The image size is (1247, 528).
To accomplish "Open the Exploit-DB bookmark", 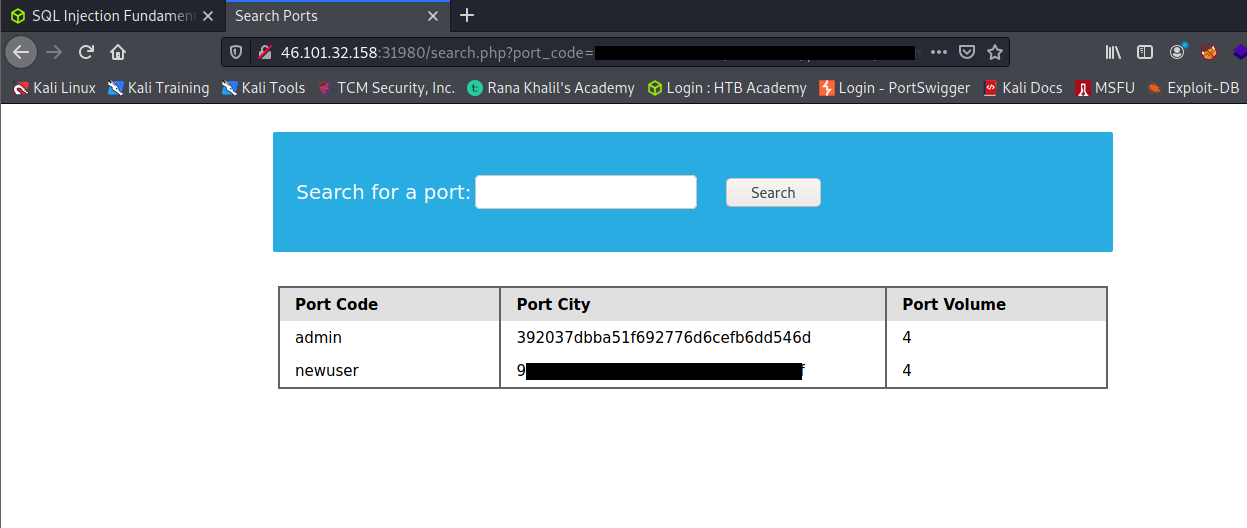I will click(x=1194, y=88).
